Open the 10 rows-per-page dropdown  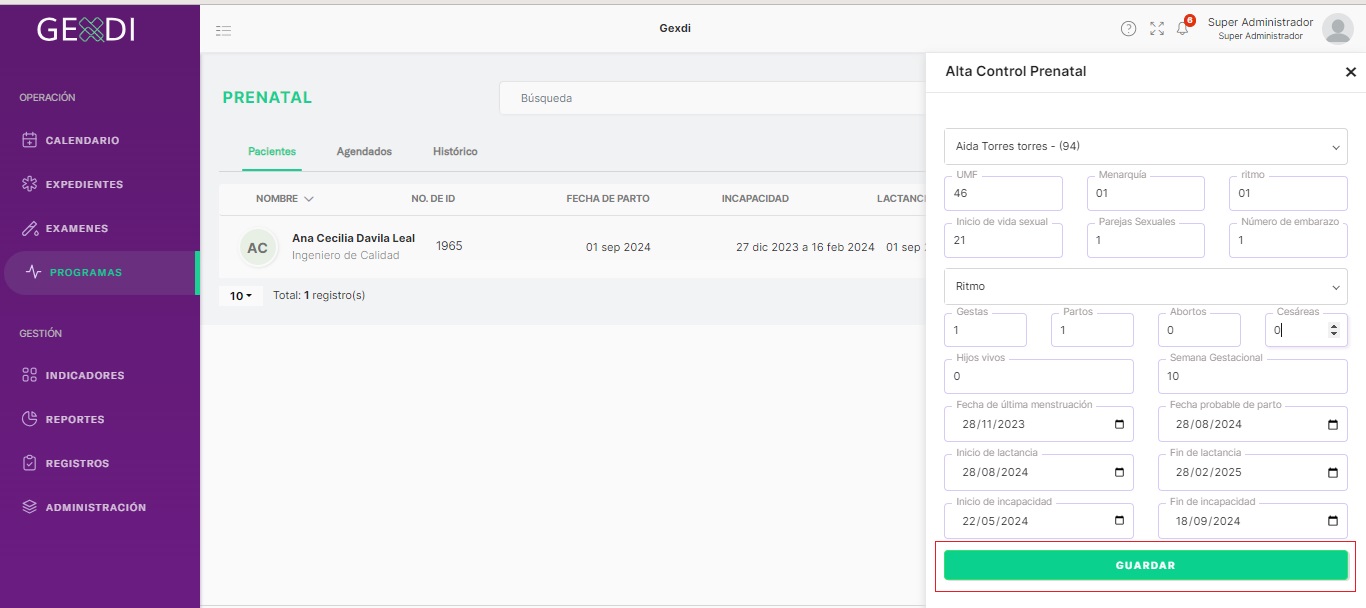click(241, 296)
